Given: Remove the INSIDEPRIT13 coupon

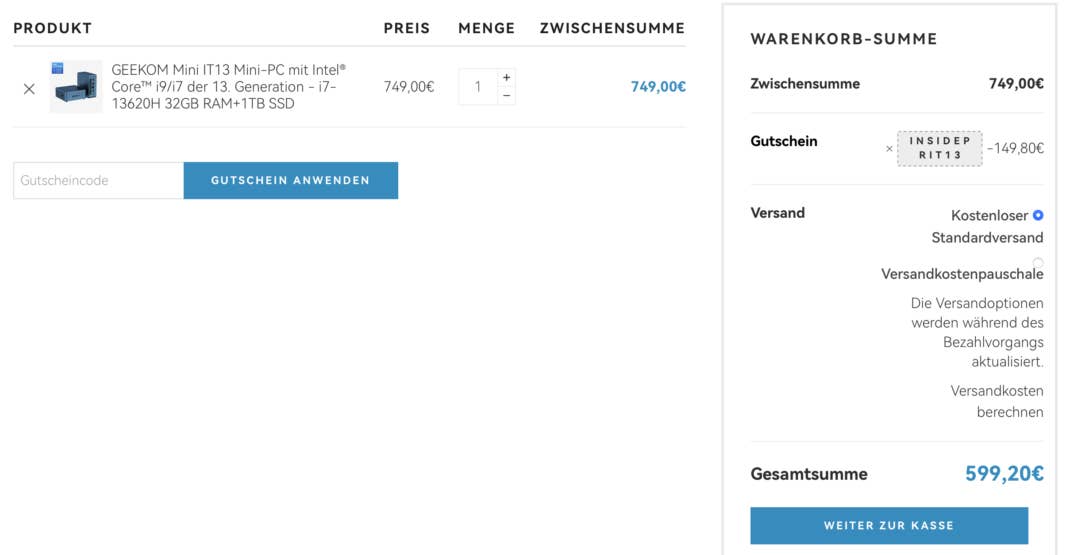Looking at the screenshot, I should [889, 149].
